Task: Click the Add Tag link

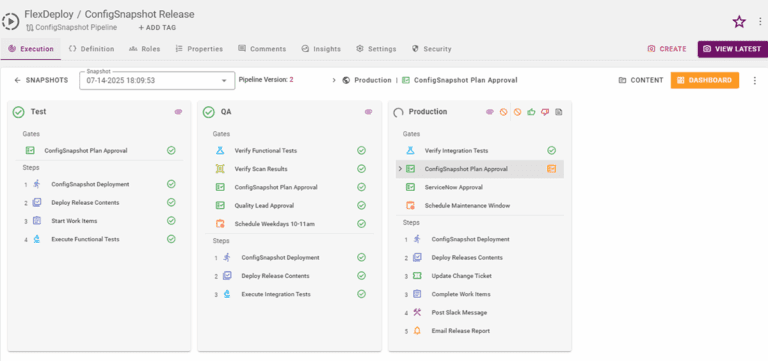Action: tap(157, 27)
